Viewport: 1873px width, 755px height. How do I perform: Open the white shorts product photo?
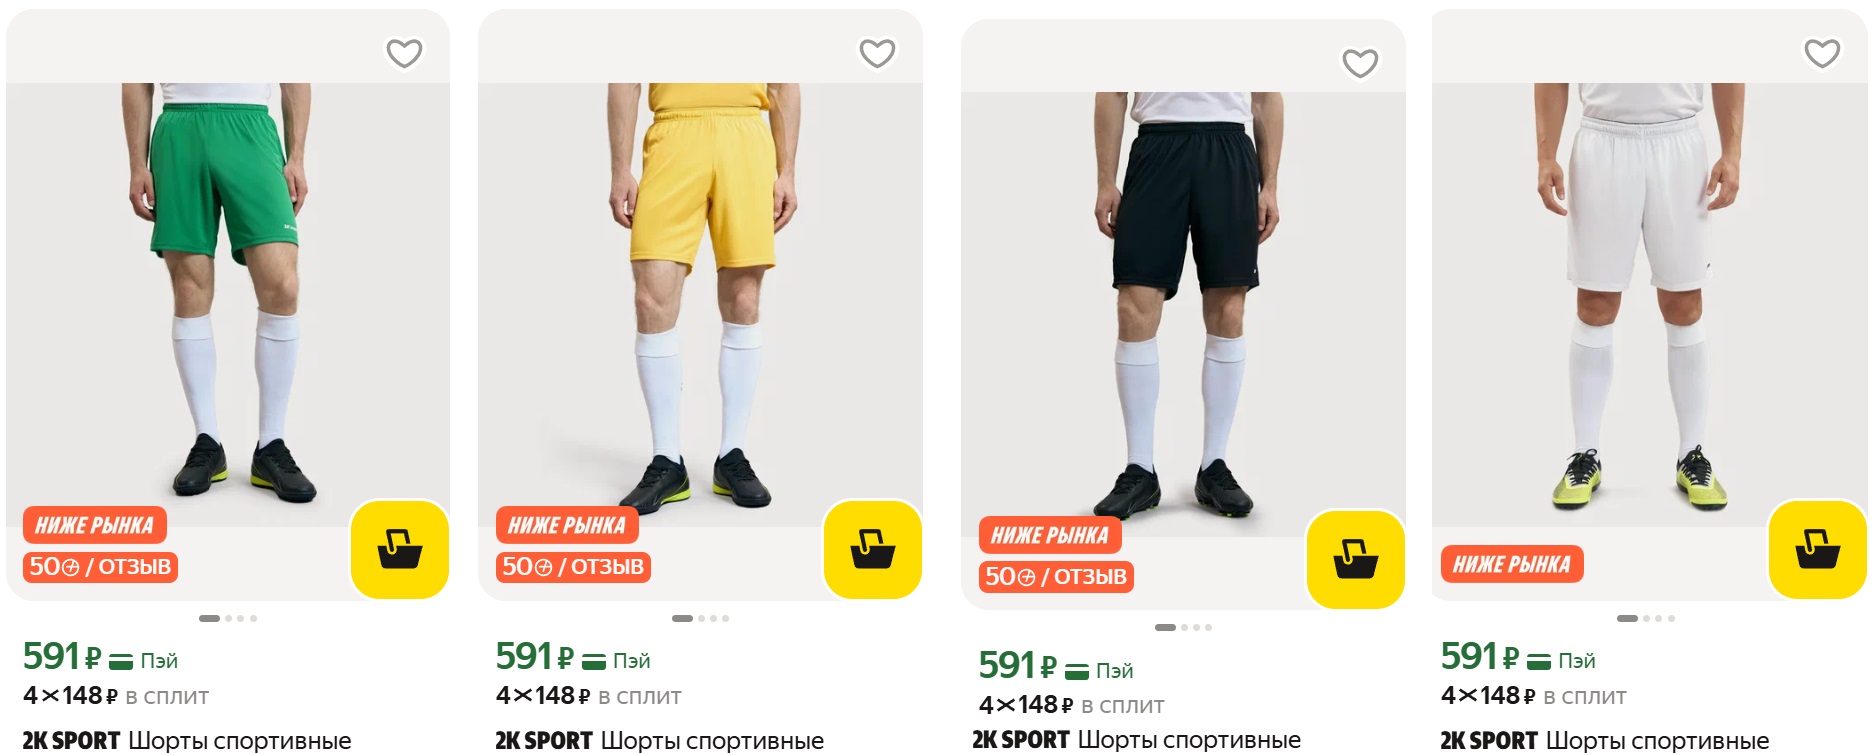click(x=1648, y=290)
